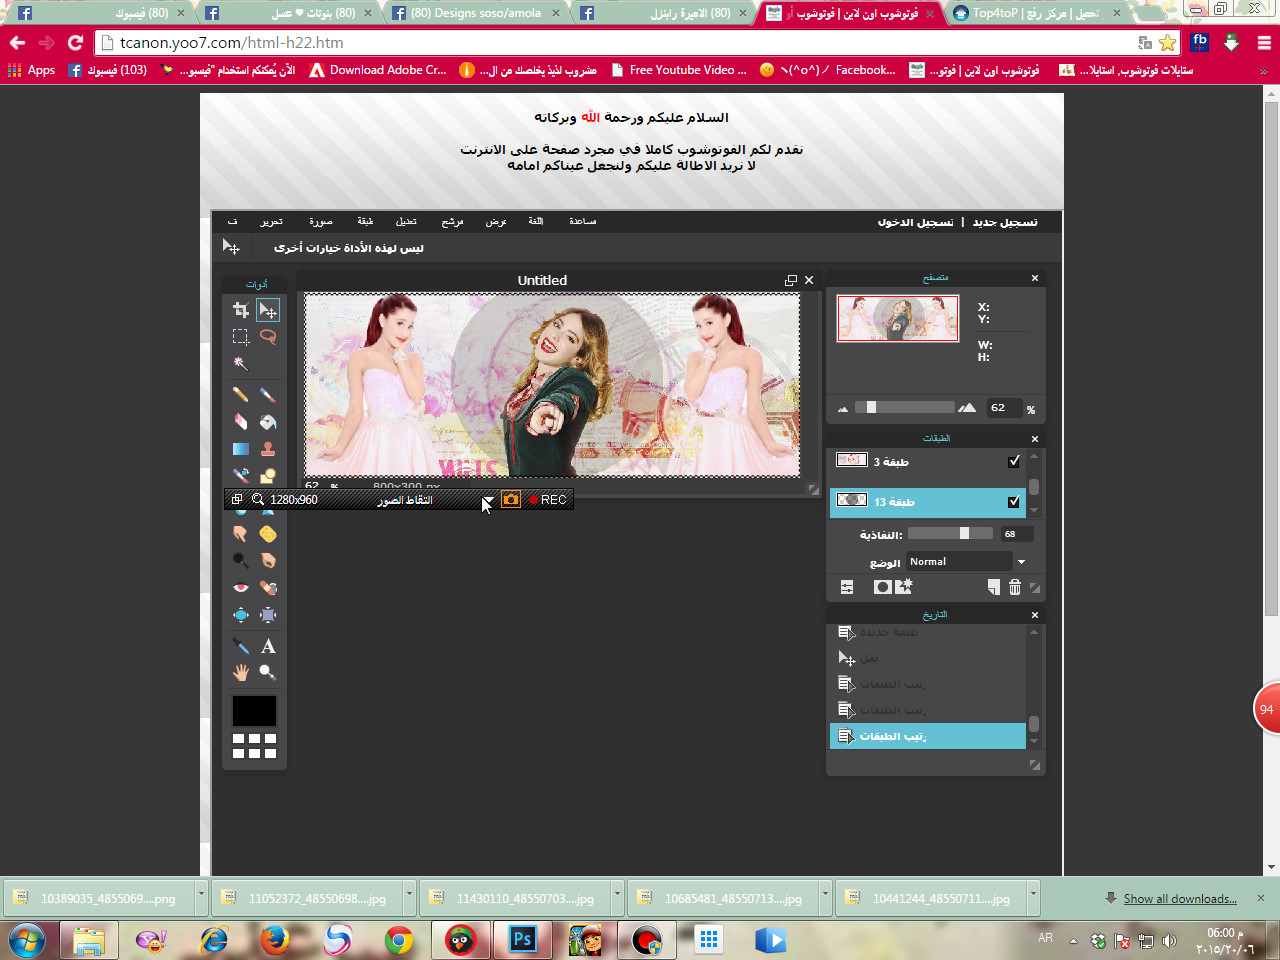Viewport: 1280px width, 960px height.
Task: Toggle visibility of layer طبقة 13
Action: [1014, 501]
